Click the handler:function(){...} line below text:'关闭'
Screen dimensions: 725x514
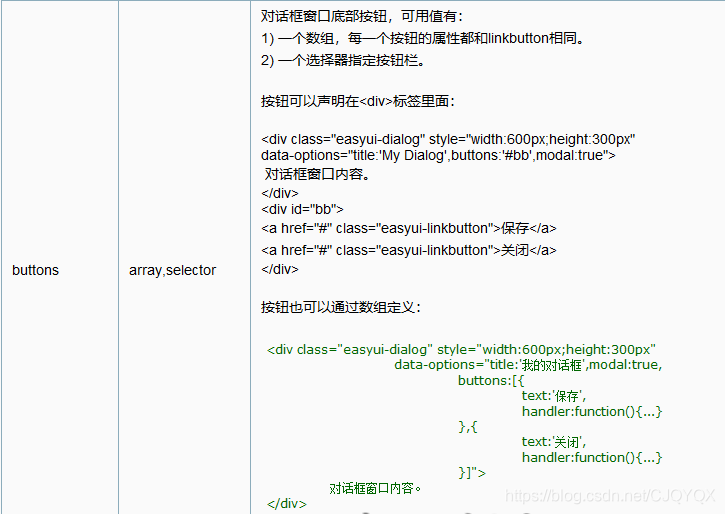592,458
